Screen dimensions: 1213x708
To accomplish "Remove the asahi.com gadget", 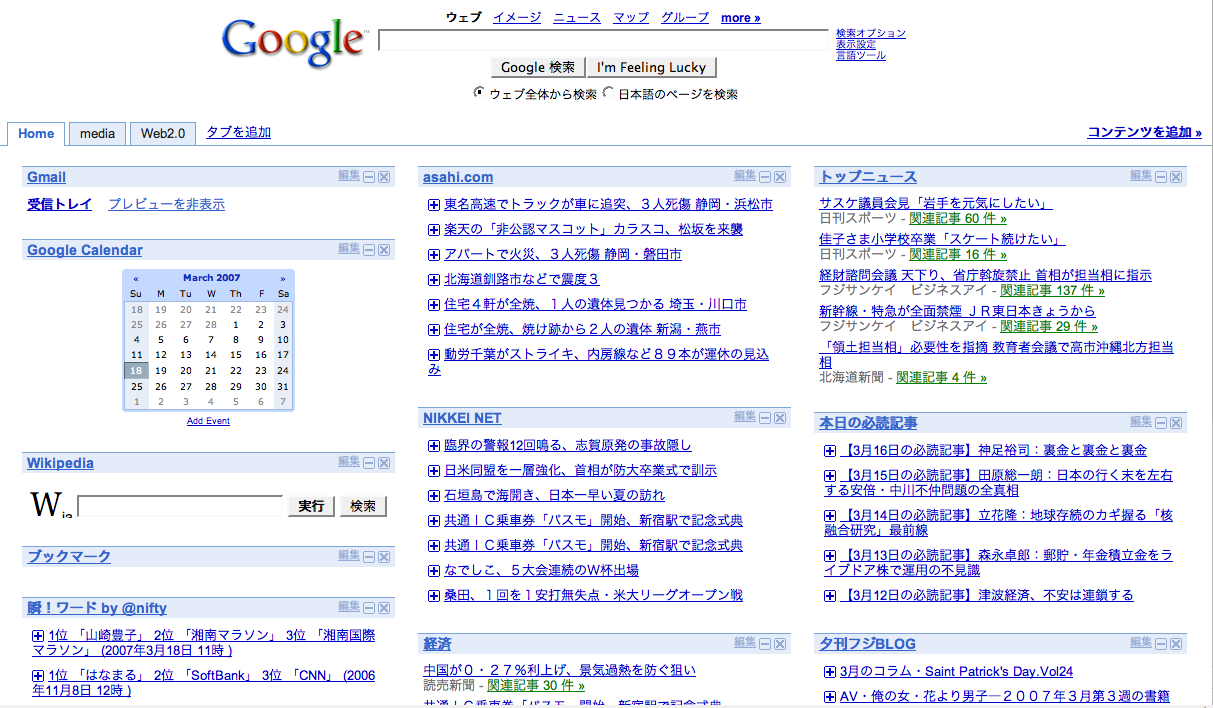I will click(x=780, y=177).
